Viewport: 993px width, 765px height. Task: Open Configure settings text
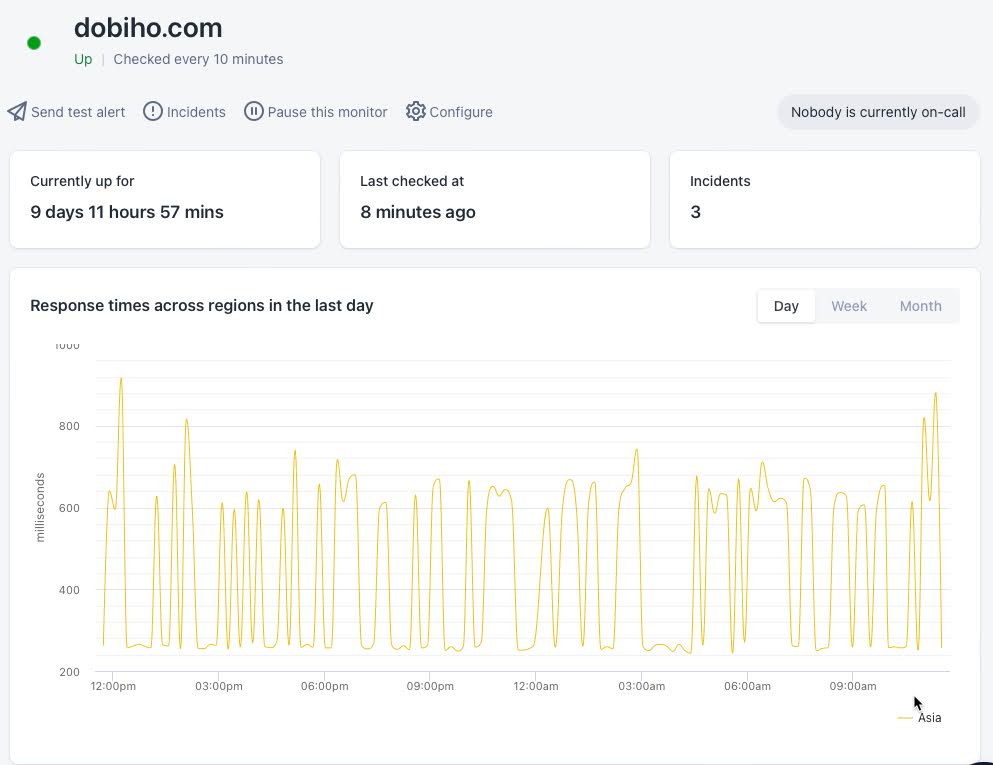pyautogui.click(x=461, y=112)
